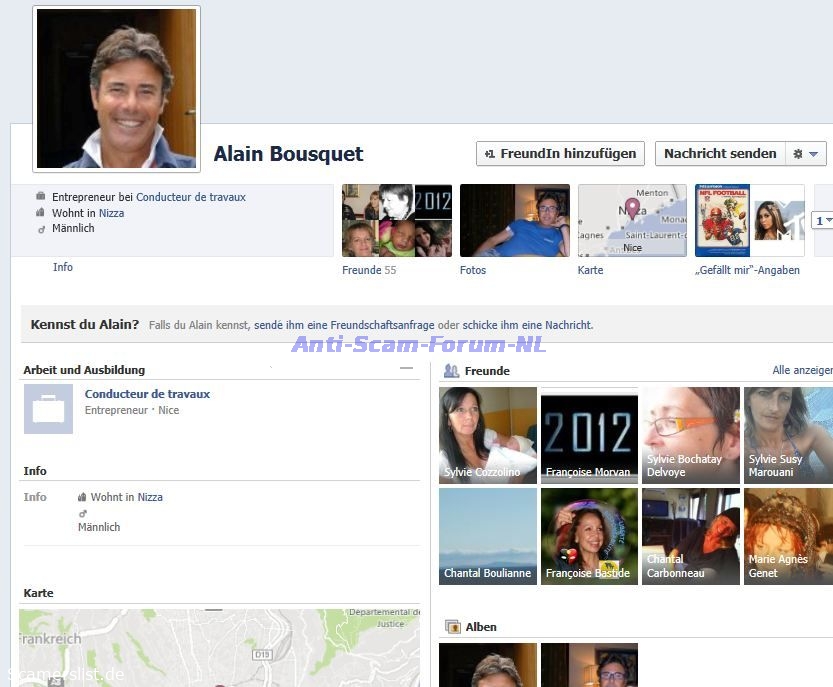The height and width of the screenshot is (687, 833).
Task: Collapse the Arbeit und Ausbildung section
Action: click(406, 369)
